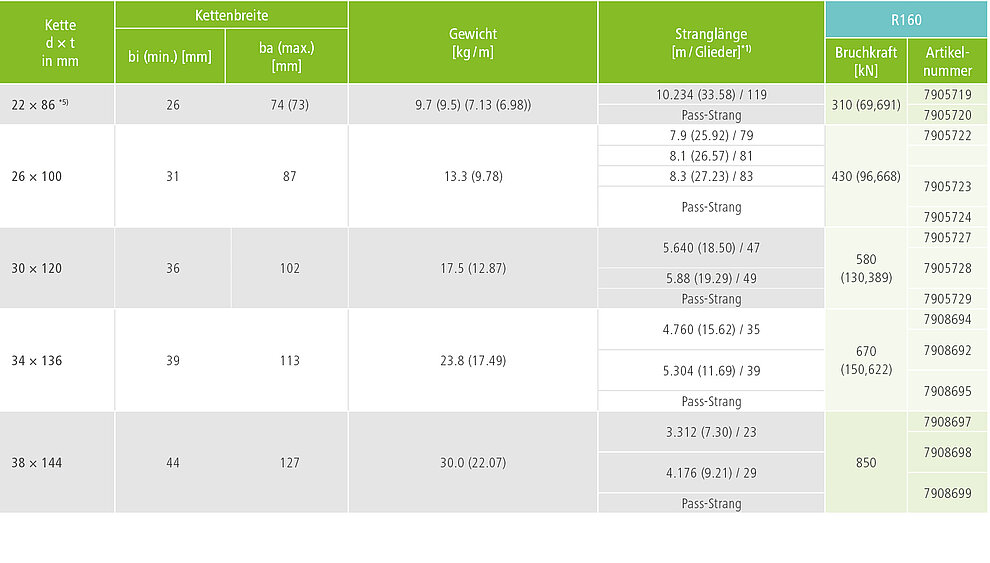
Task: Click the 13.3 (9.78) weight cell
Action: pos(473,177)
